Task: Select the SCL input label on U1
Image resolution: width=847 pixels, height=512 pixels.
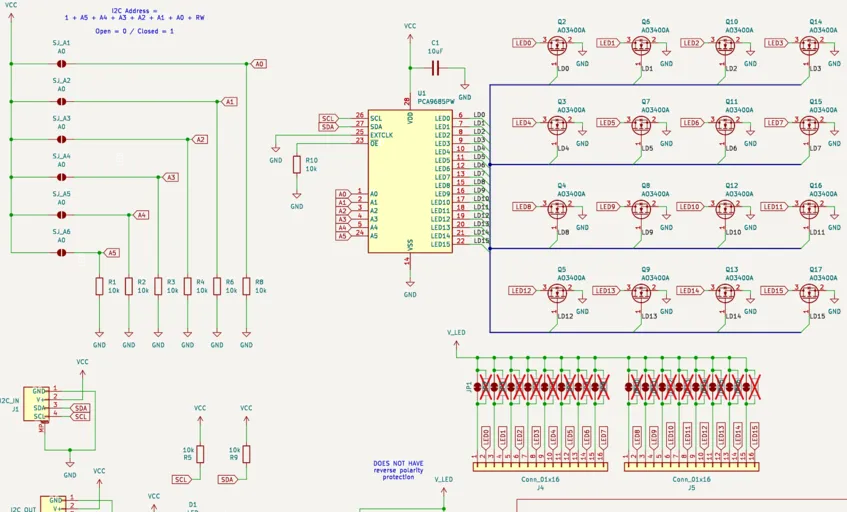Action: (x=328, y=118)
